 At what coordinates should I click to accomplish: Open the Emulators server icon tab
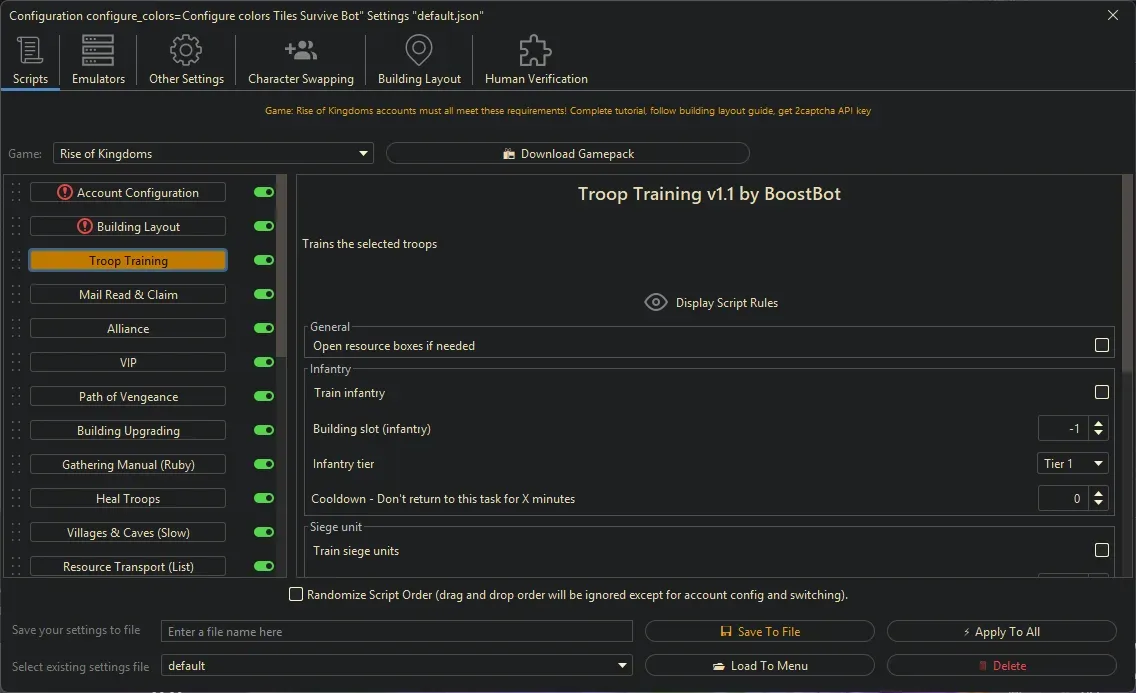click(x=98, y=50)
